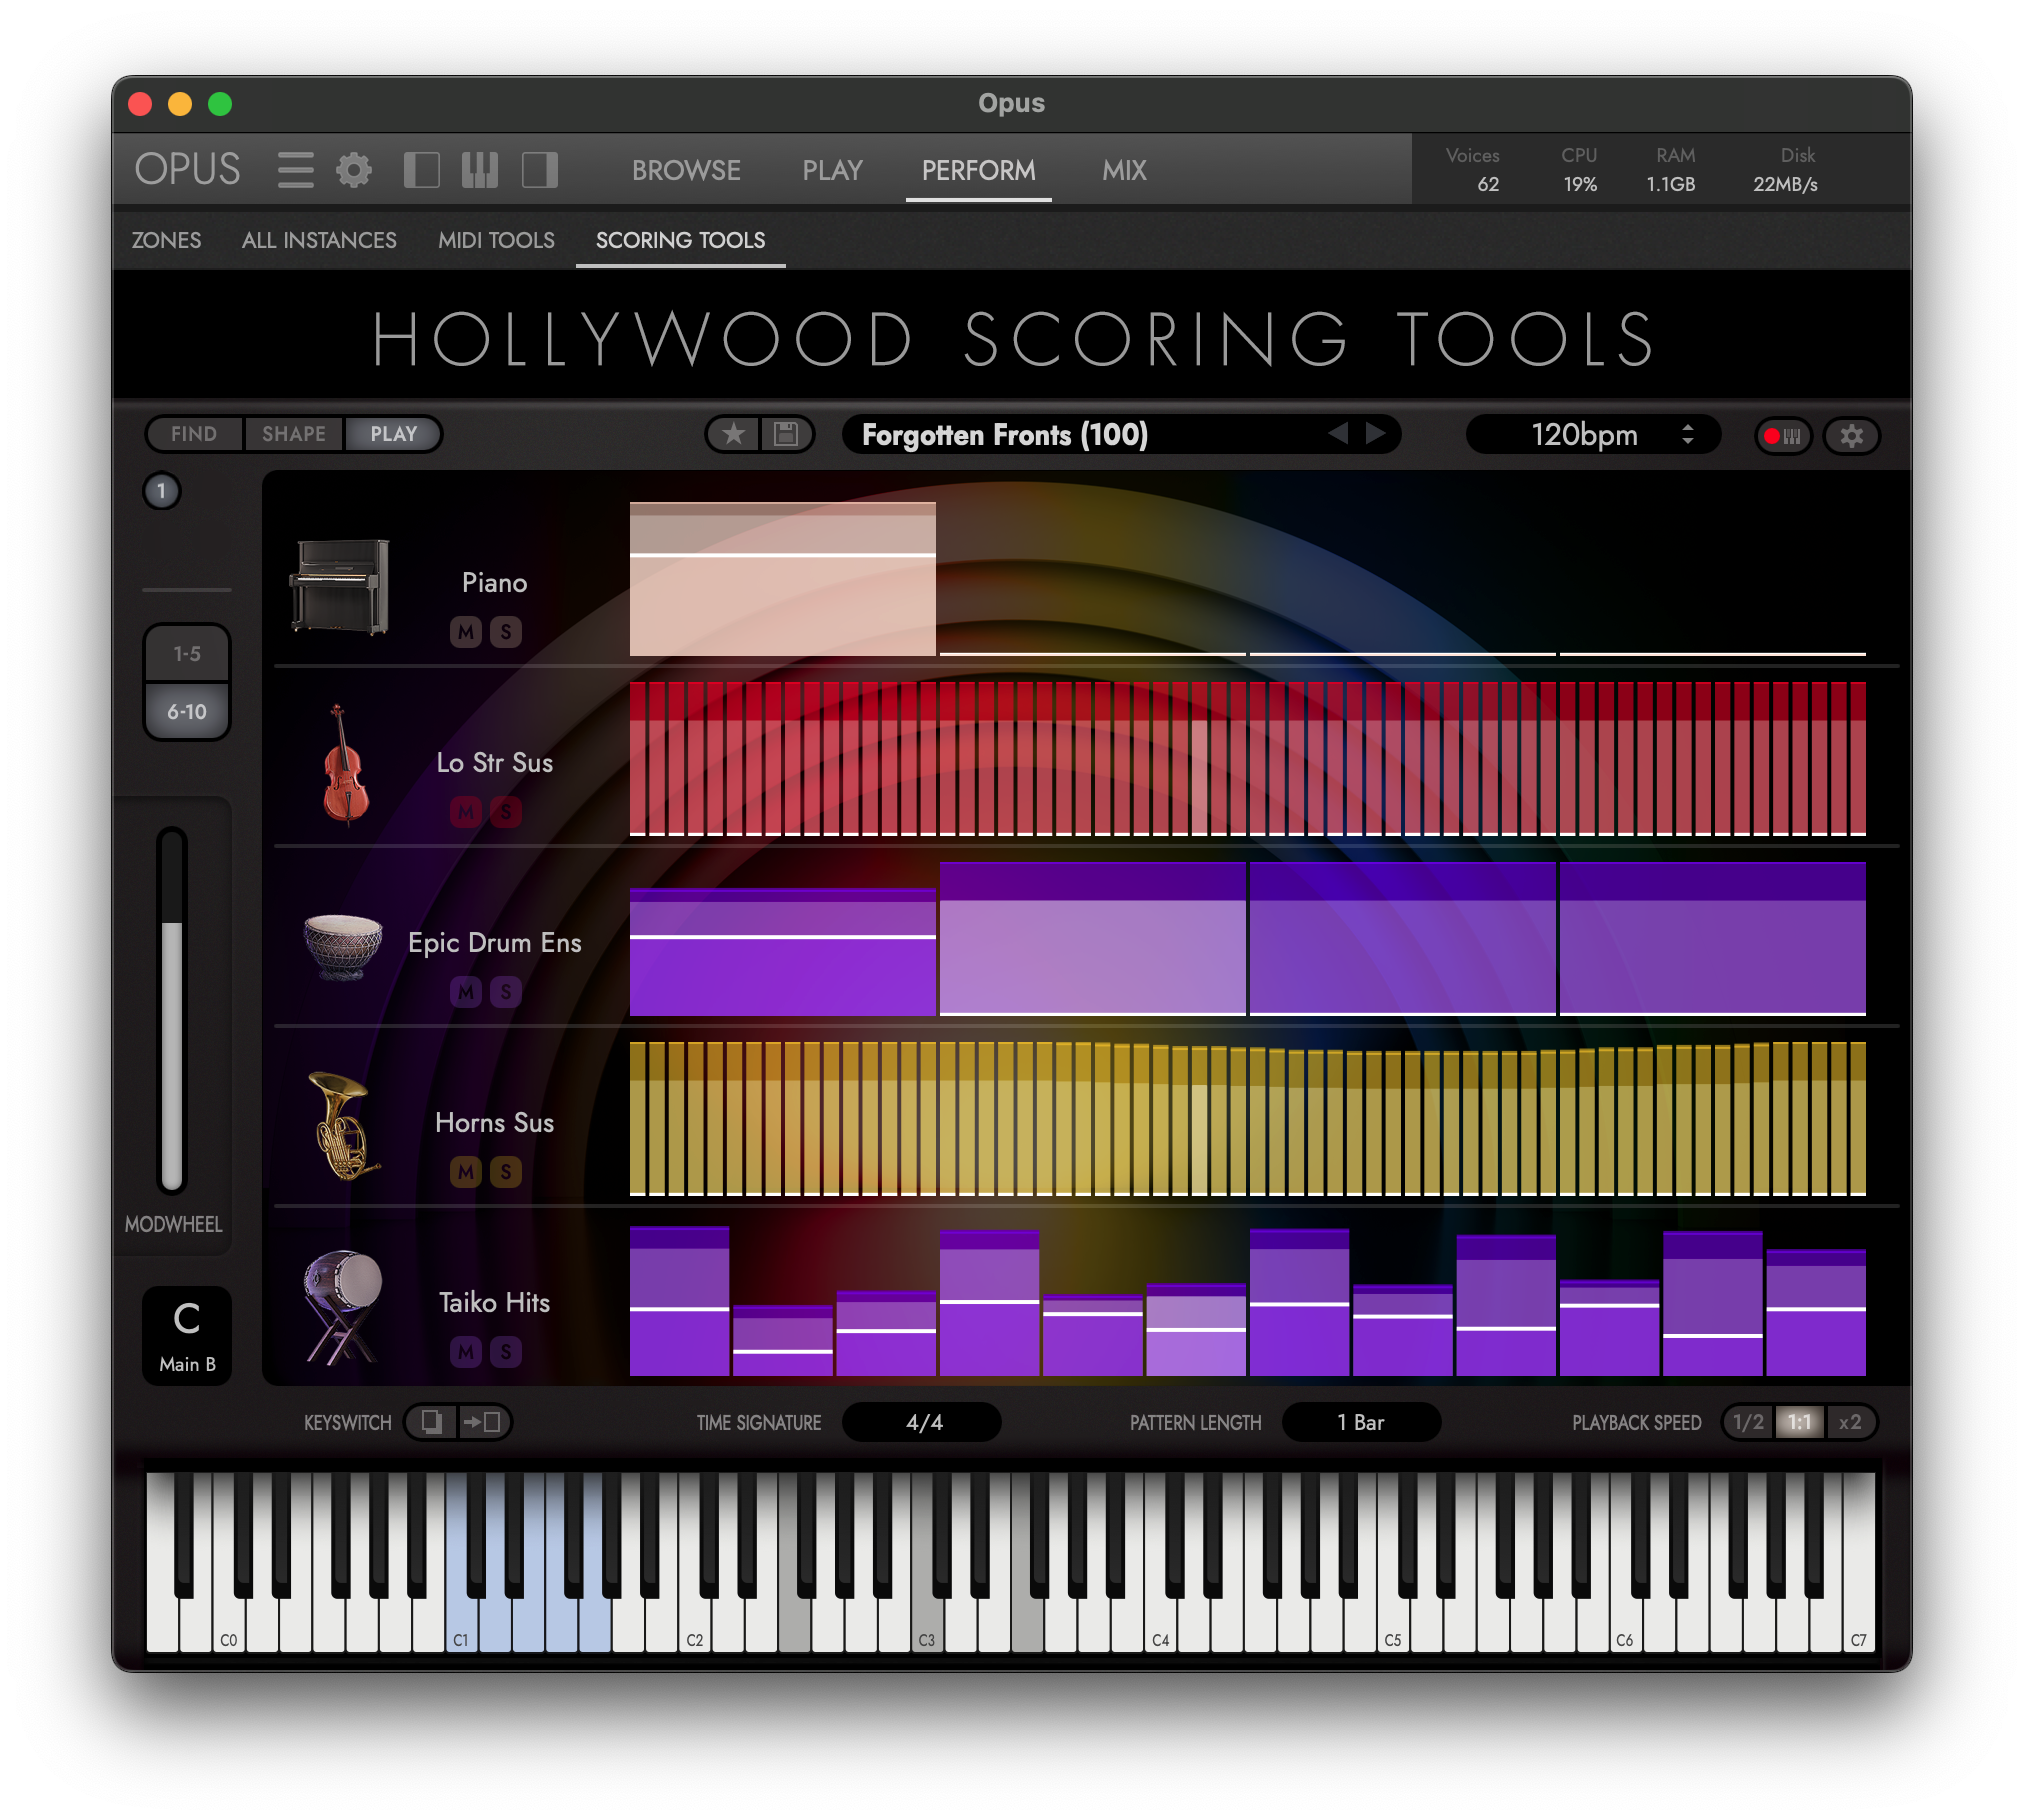Mute the Piano track
This screenshot has width=2024, height=1820.
466,632
